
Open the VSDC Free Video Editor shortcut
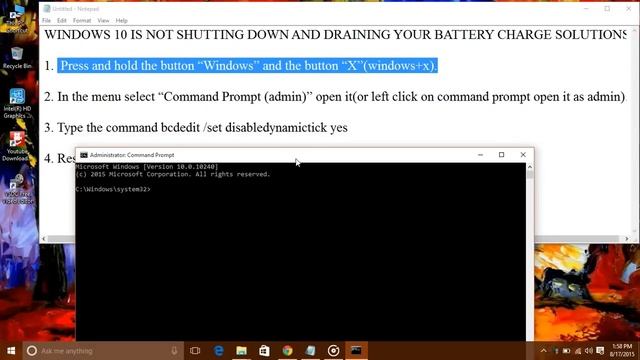[x=18, y=190]
